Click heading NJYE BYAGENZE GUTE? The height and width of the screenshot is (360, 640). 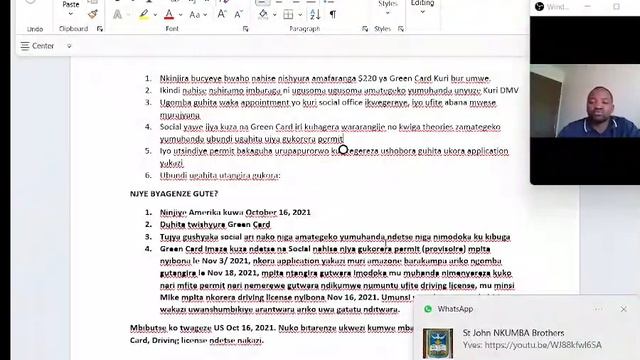click(174, 194)
